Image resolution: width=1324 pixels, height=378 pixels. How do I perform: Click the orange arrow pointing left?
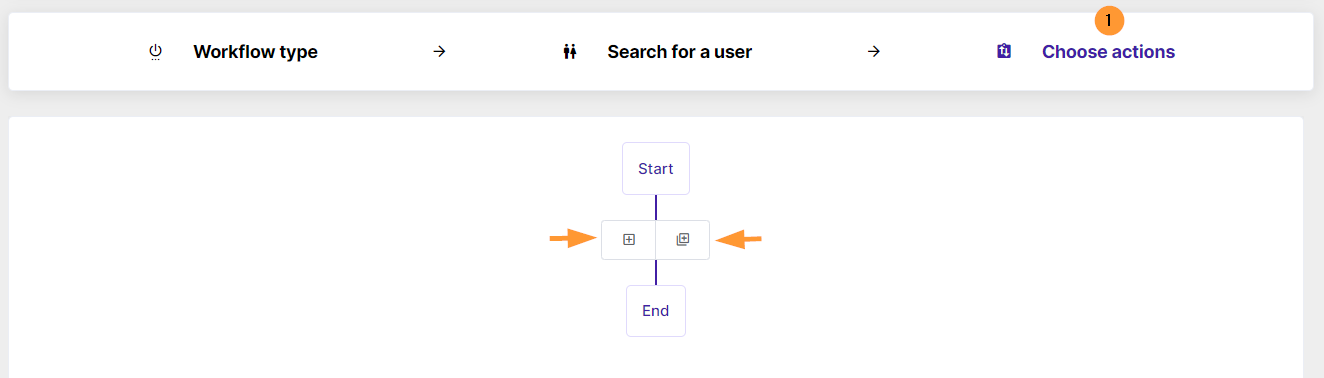click(738, 238)
